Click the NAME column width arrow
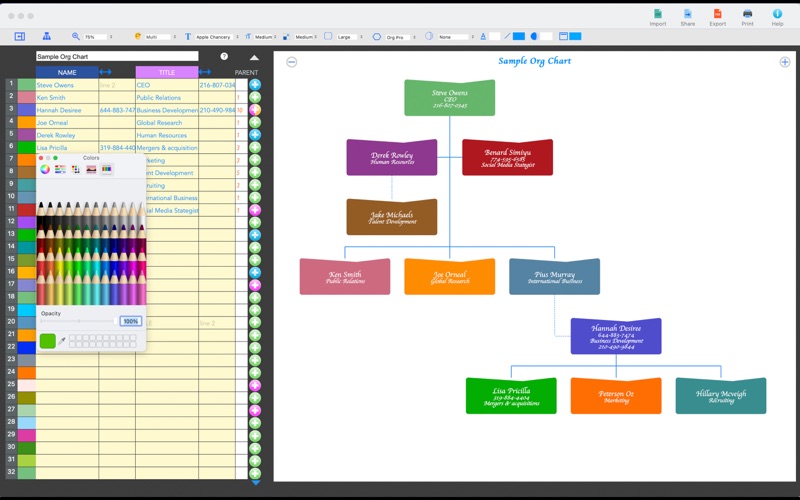 [105, 72]
